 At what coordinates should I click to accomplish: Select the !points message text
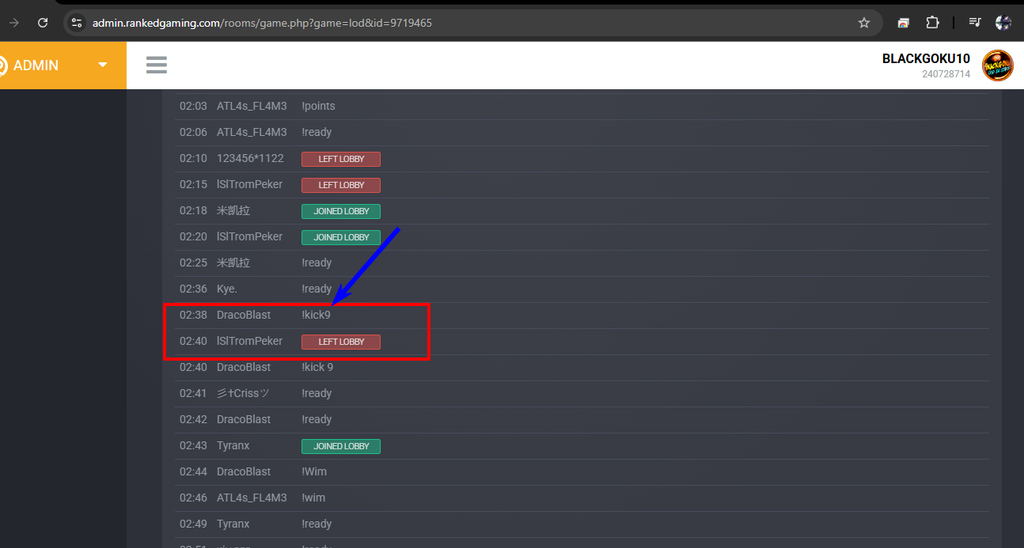point(318,106)
